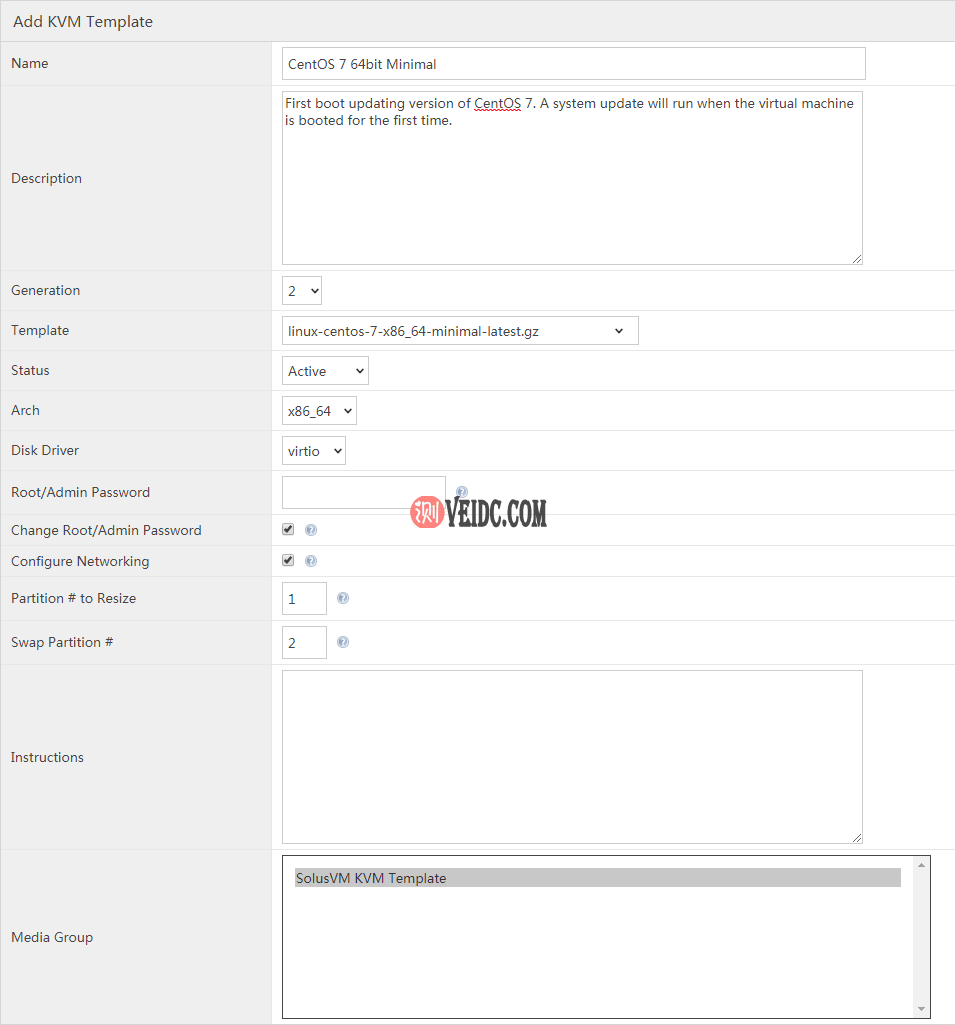Open help for Partition # to Resize
This screenshot has height=1025, width=956.
[x=342, y=598]
